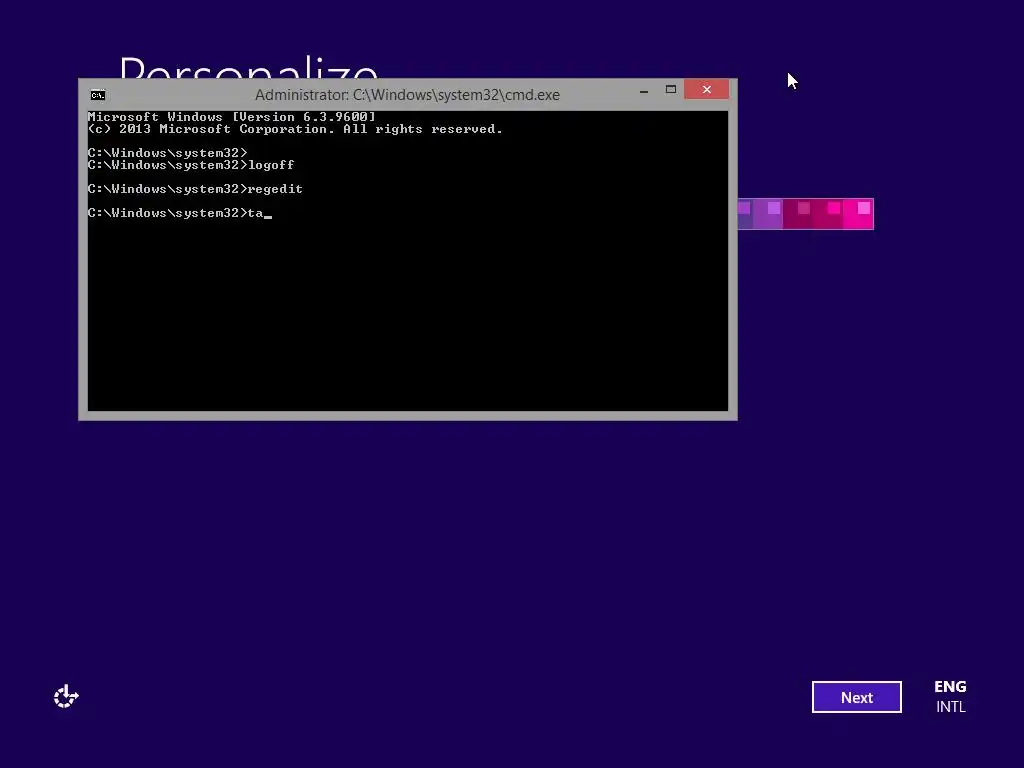1024x768 pixels.
Task: Close the Administrator cmd.exe window
Action: click(707, 89)
